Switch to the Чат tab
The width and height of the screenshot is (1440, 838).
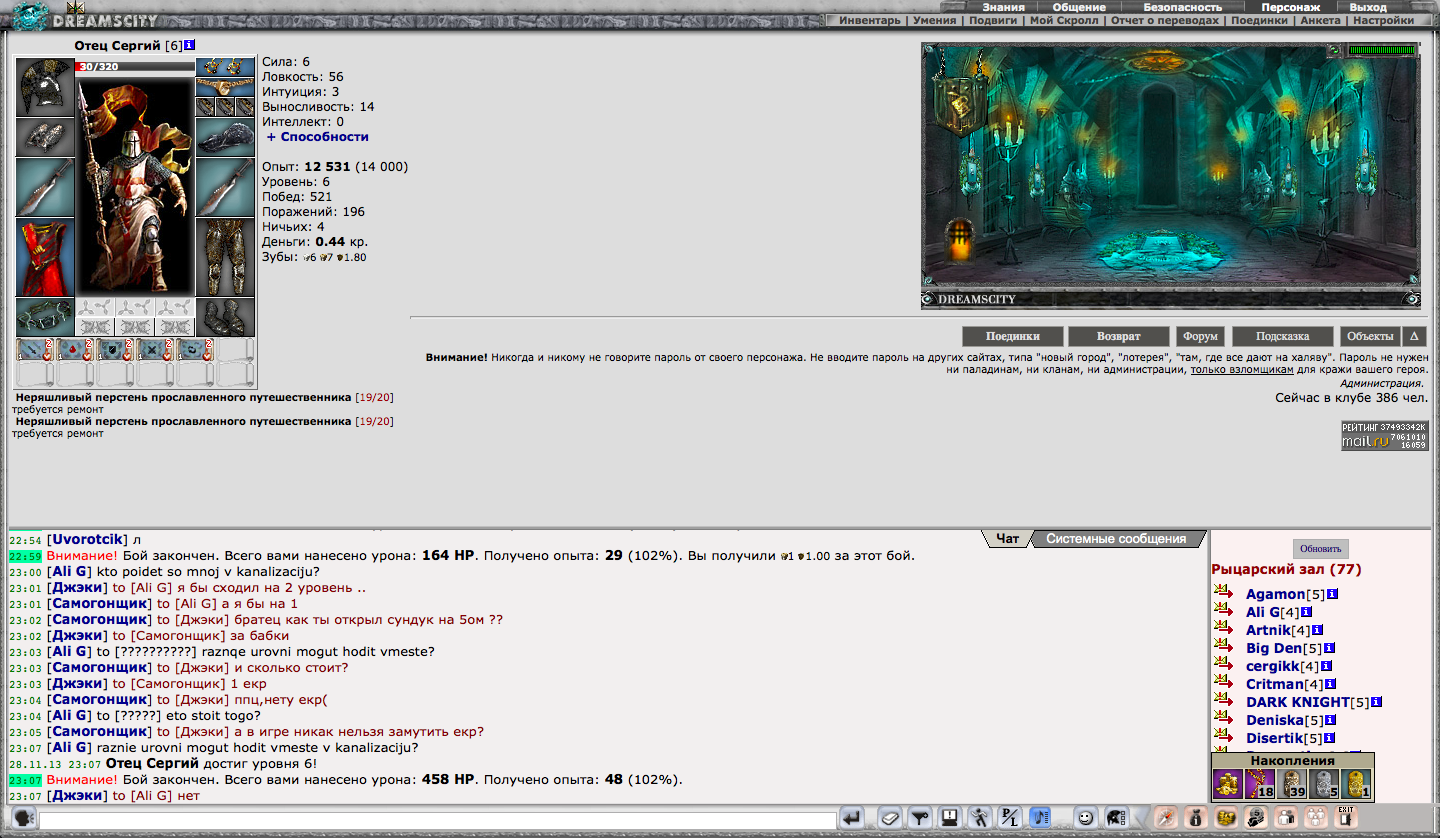1007,538
